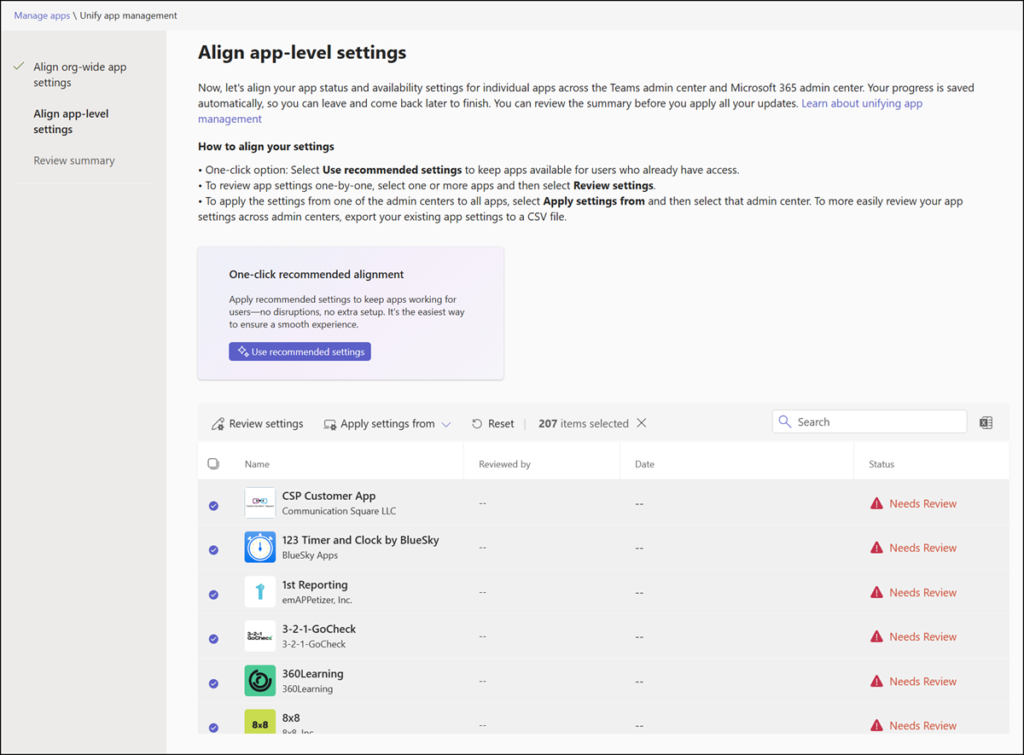Click Needs Review for 3-2-1-GoCheck
The image size is (1024, 755).
point(923,637)
